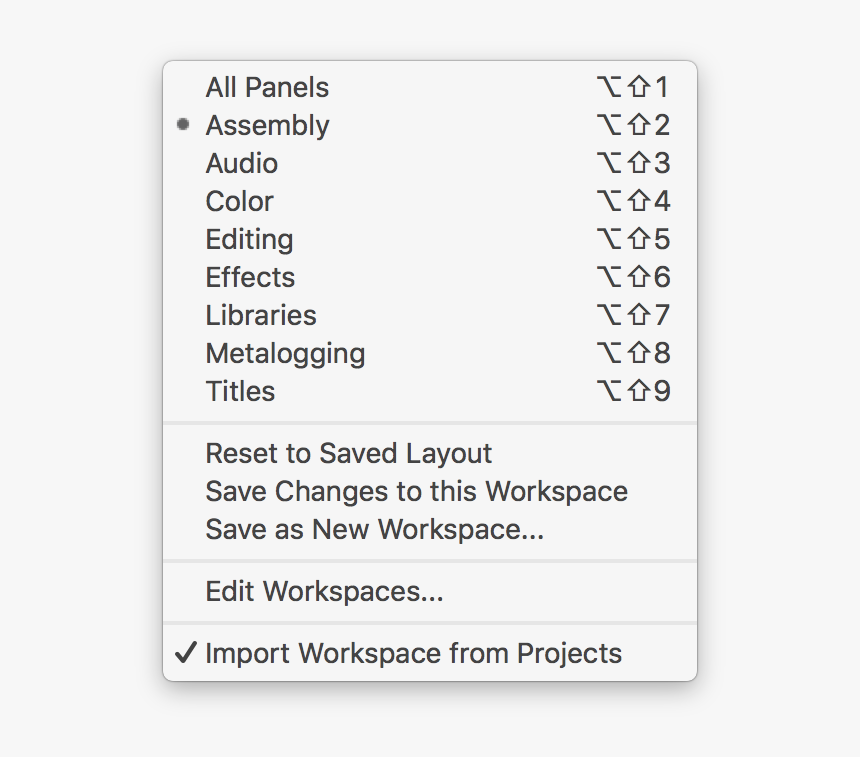This screenshot has width=860, height=757.
Task: Select the Titles workspace
Action: tap(240, 392)
